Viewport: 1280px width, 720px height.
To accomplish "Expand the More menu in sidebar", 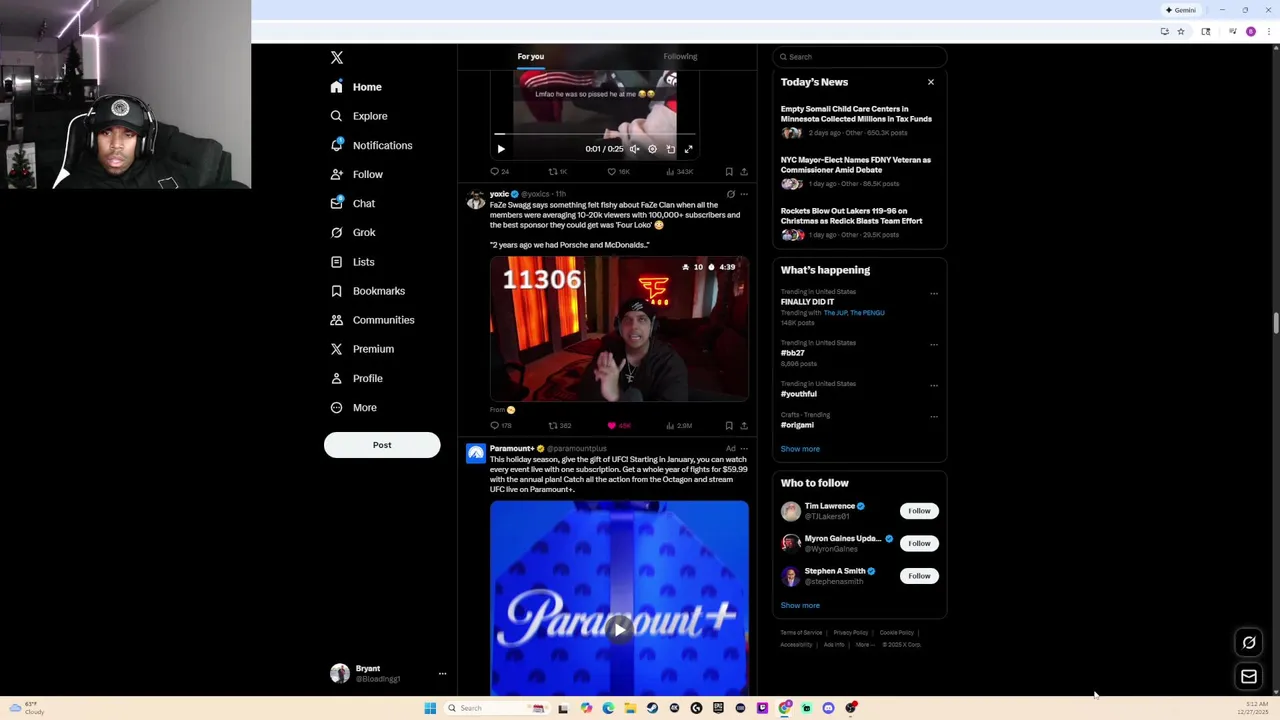I will 353,407.
